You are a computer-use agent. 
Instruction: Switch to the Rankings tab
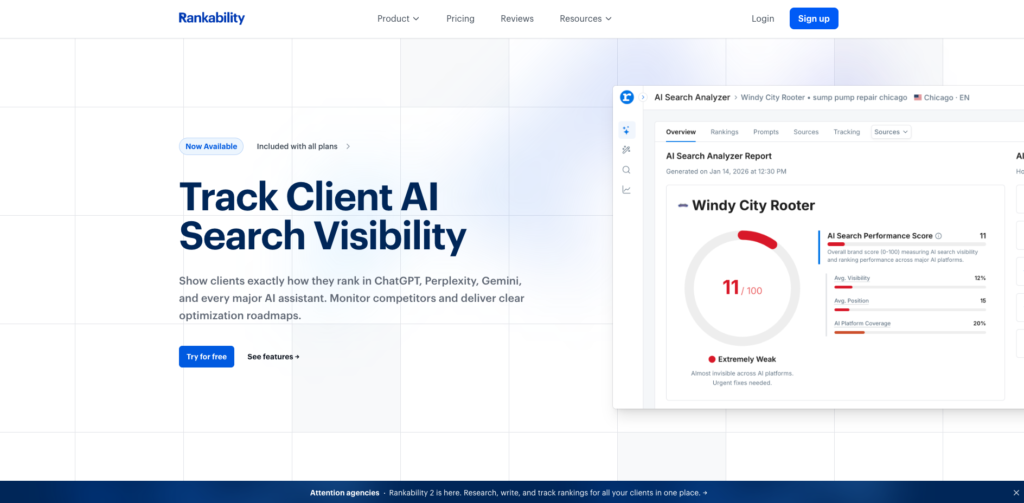coord(724,132)
